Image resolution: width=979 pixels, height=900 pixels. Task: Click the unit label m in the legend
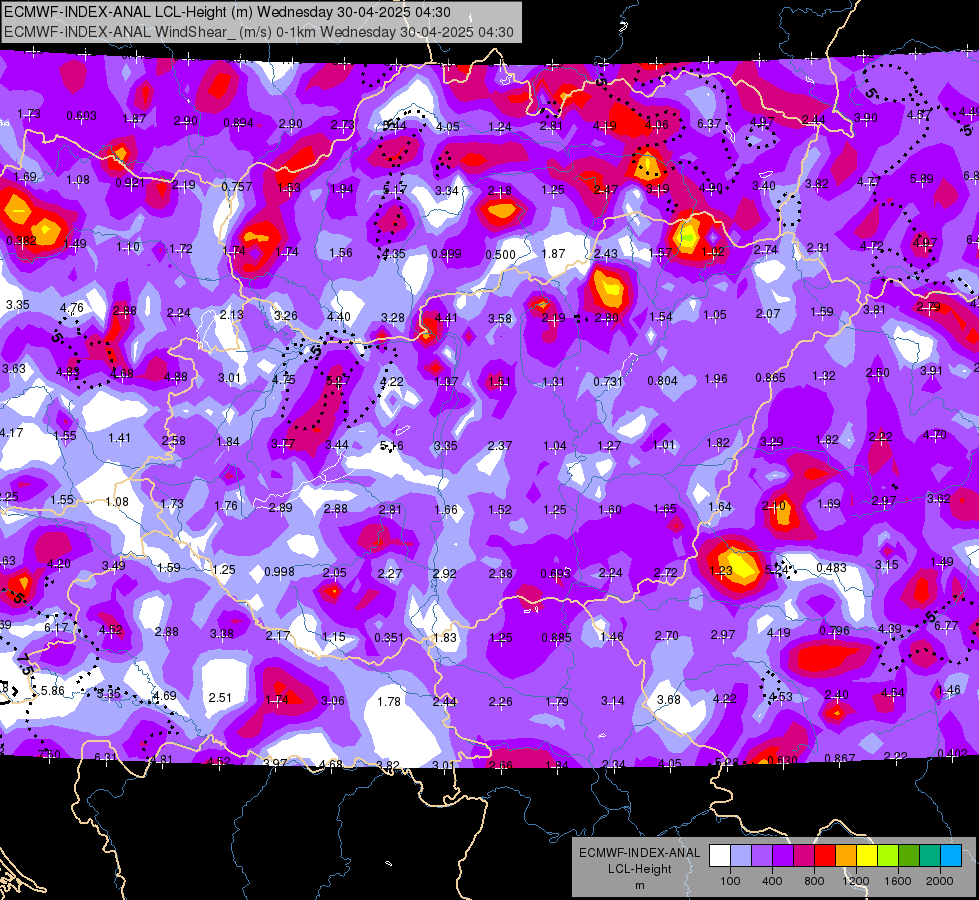[x=640, y=886]
